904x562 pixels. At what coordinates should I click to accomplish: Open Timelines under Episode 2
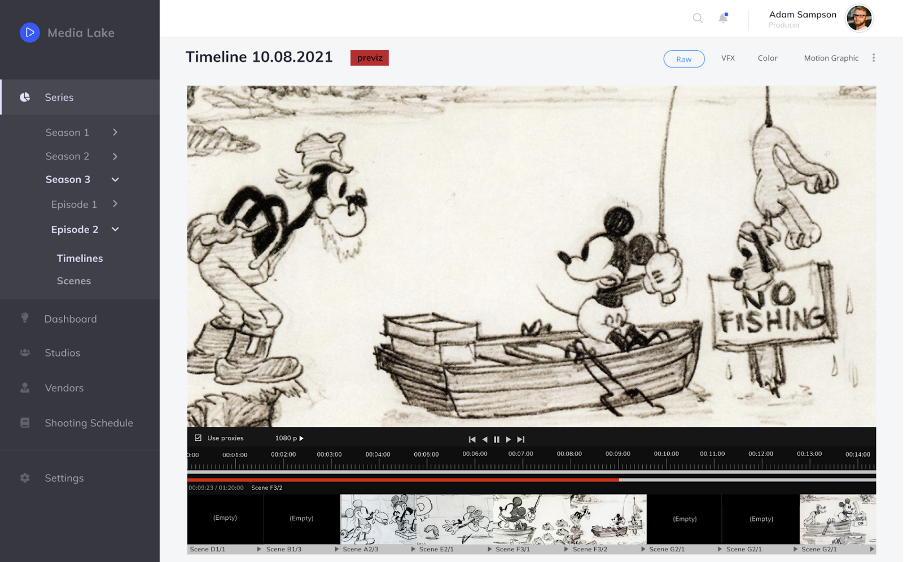[80, 258]
